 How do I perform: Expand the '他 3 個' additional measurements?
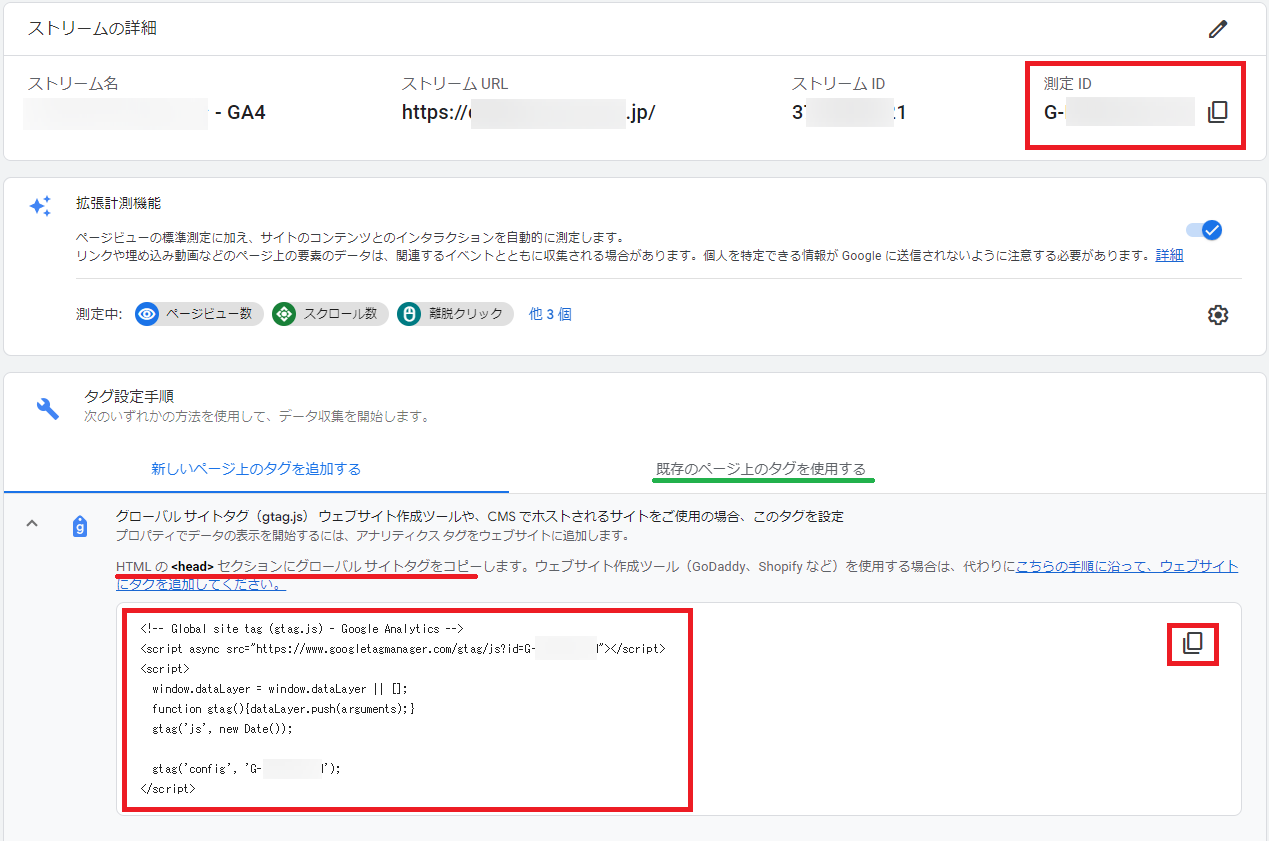[550, 314]
